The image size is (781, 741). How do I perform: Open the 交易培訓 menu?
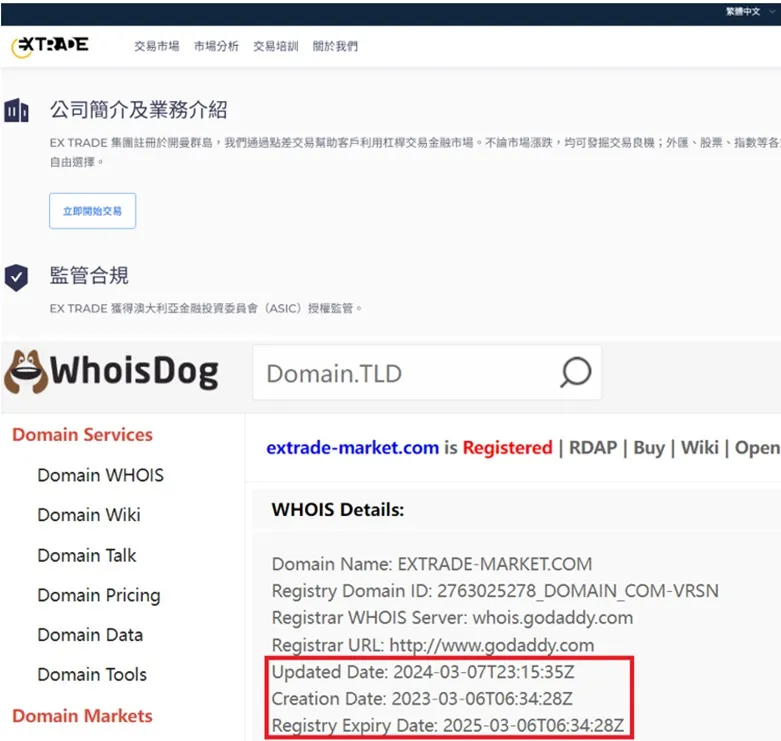click(275, 46)
